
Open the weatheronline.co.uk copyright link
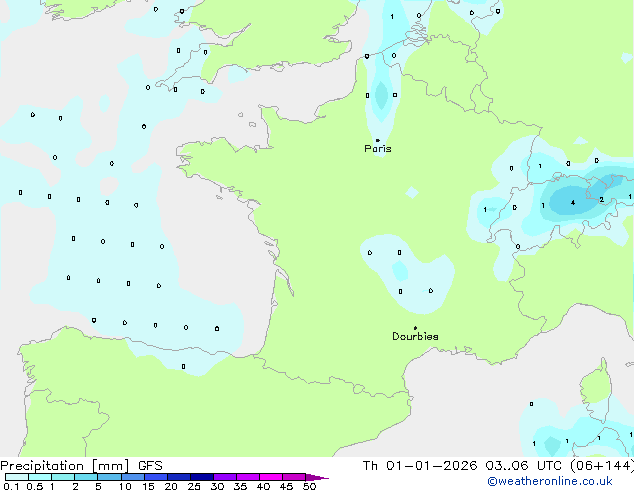click(x=550, y=481)
